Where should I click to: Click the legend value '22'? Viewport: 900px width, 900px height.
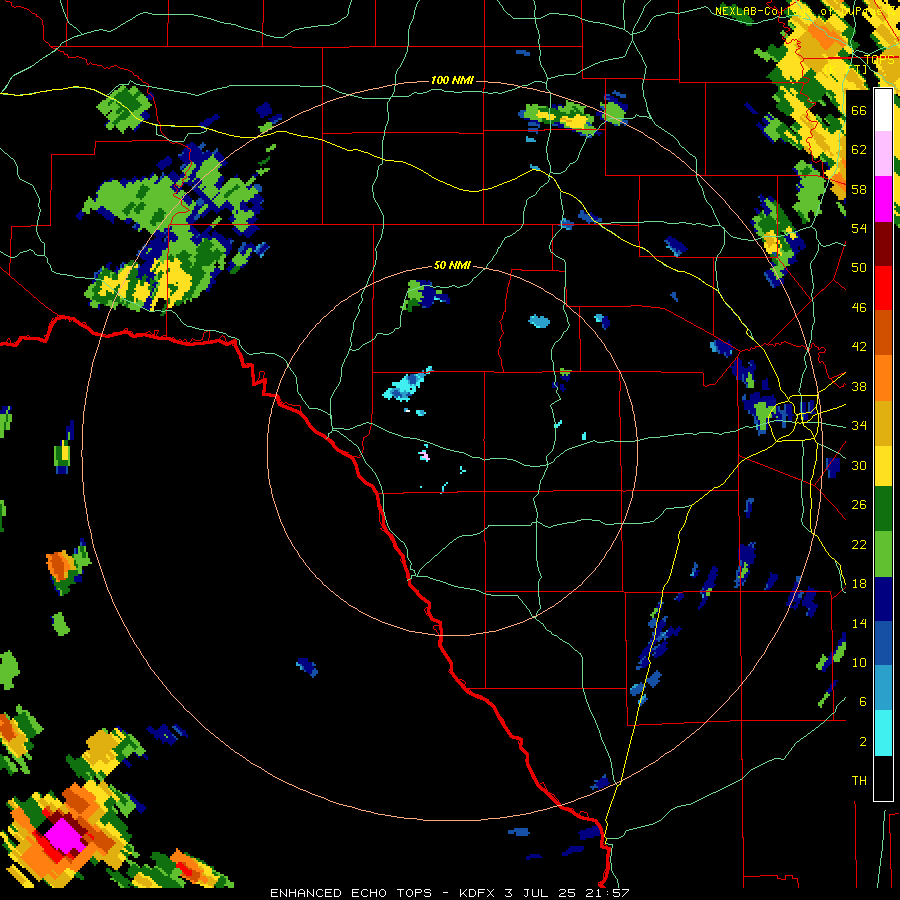click(x=859, y=544)
